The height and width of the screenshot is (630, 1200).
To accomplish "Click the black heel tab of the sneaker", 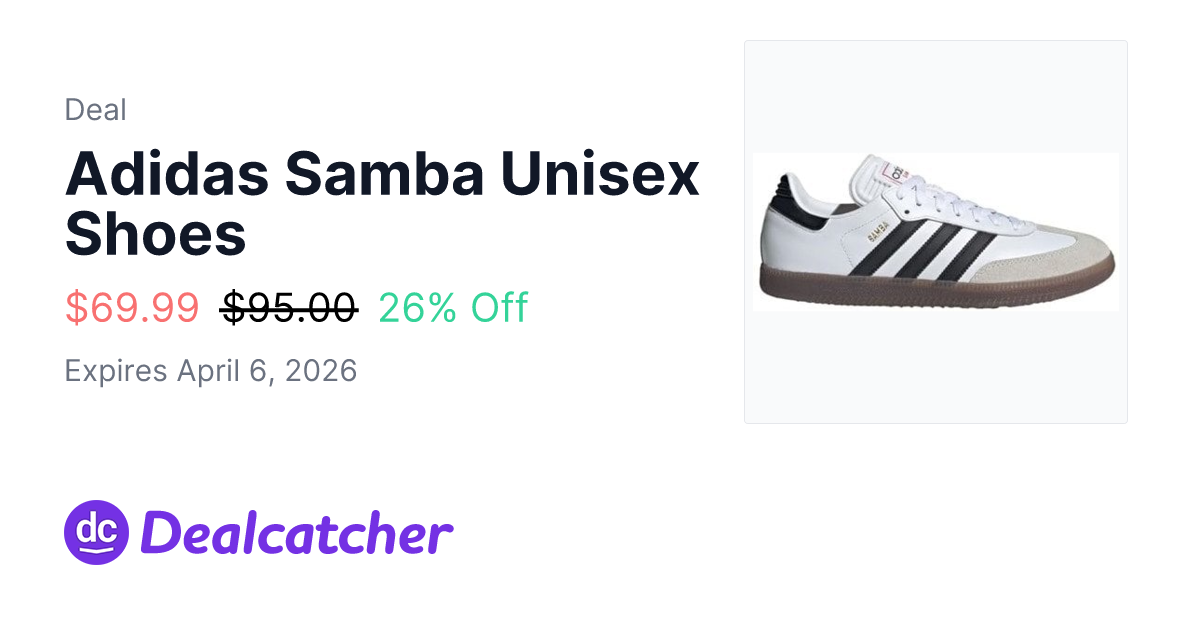I will click(x=786, y=193).
